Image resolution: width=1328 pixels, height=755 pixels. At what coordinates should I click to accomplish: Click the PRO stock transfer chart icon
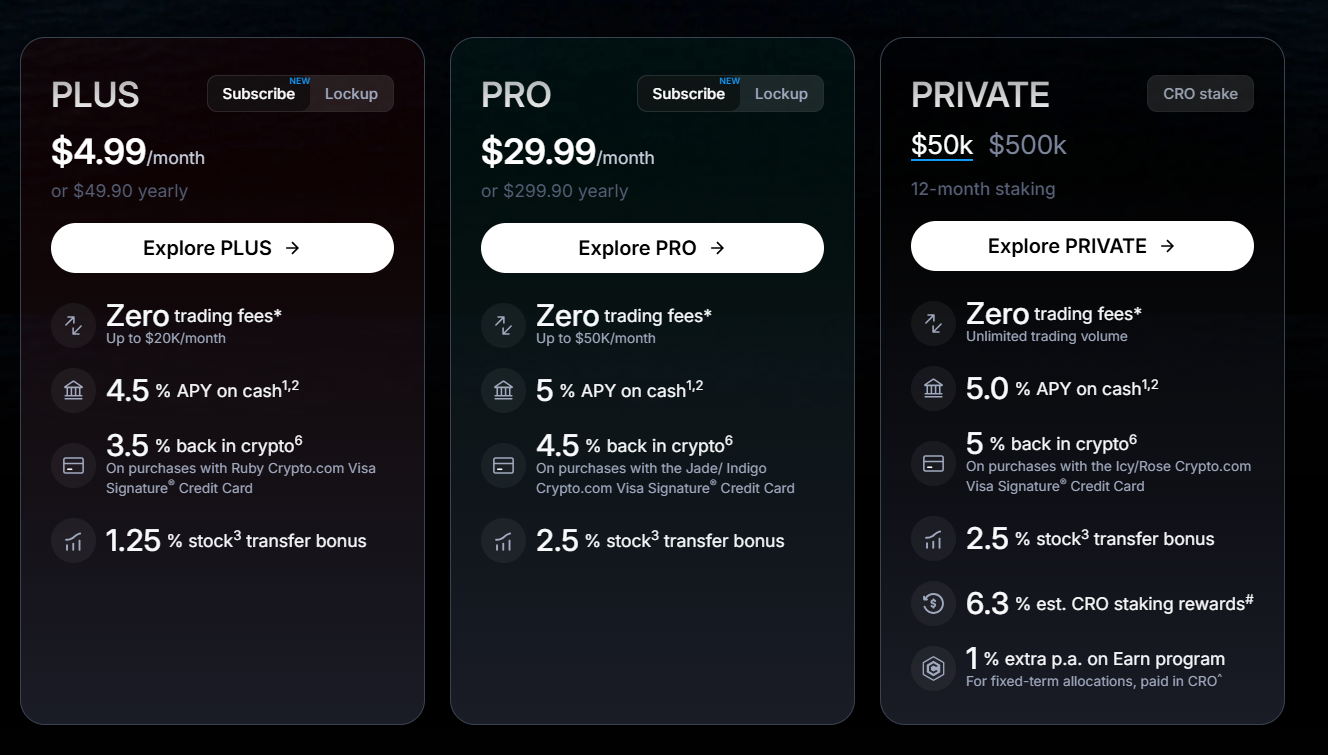pos(503,541)
